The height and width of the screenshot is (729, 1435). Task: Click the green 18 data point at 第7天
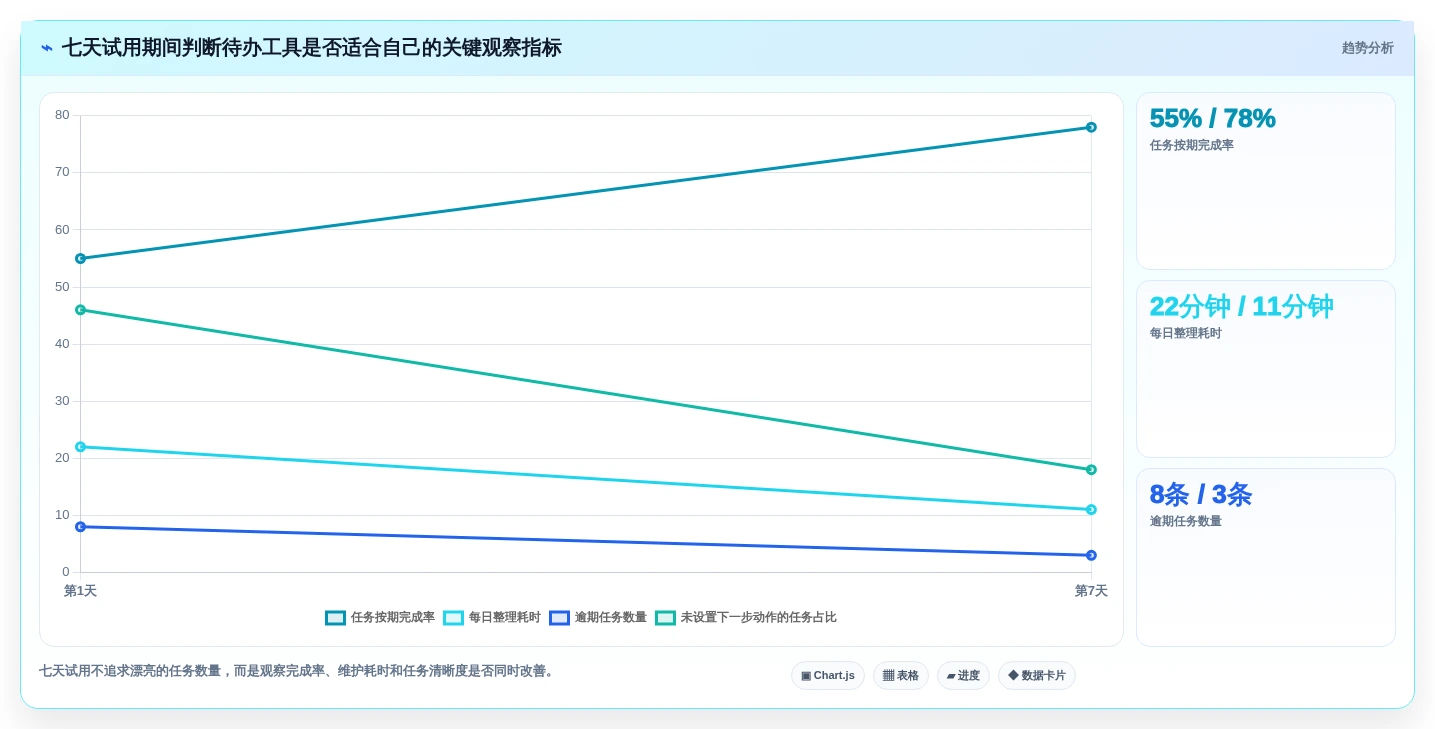(1091, 470)
